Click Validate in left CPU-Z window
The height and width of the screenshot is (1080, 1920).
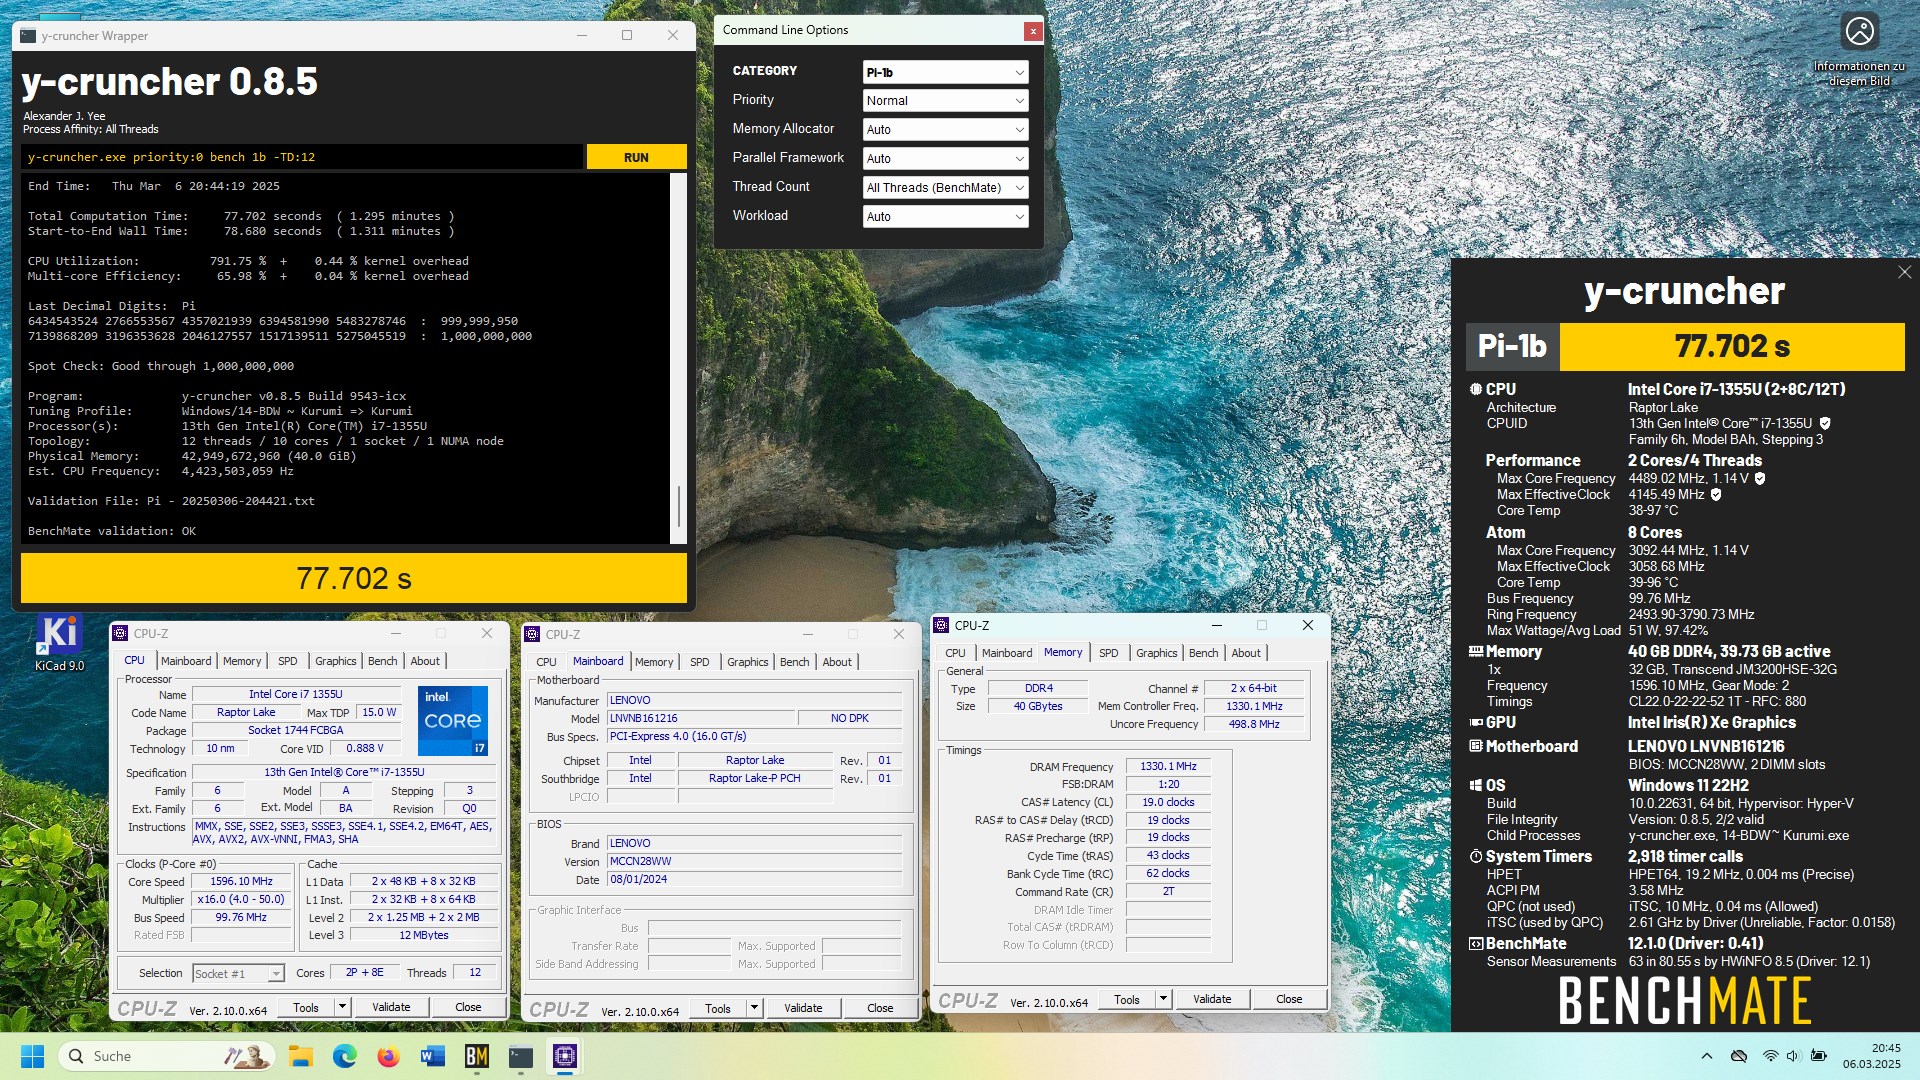tap(391, 1007)
